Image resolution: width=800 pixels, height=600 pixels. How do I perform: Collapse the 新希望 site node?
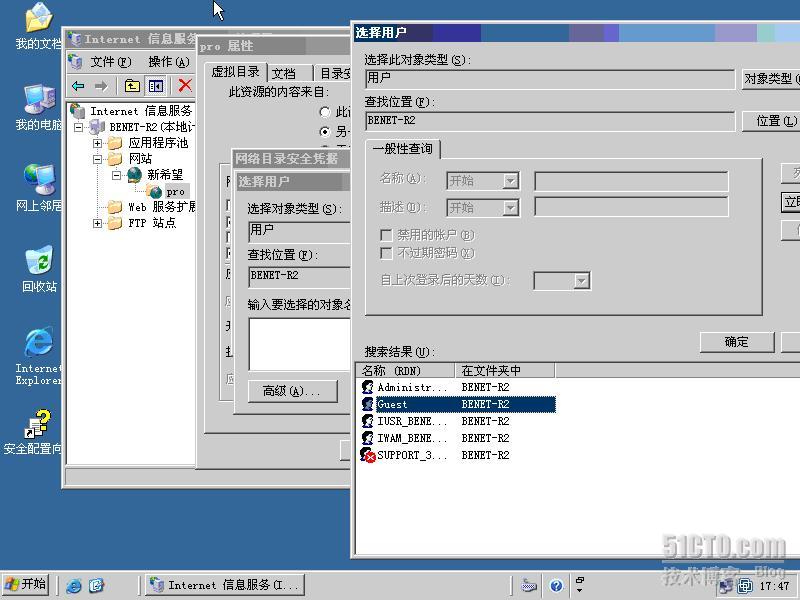click(116, 175)
